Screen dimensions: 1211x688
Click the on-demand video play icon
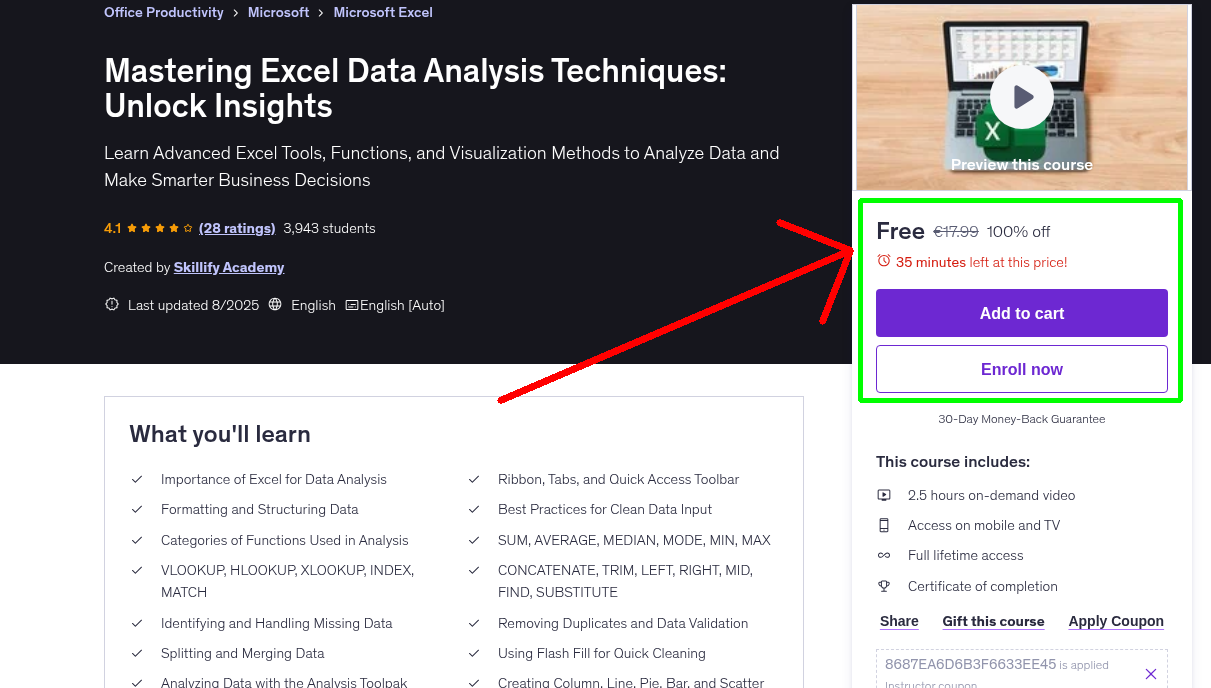[884, 494]
